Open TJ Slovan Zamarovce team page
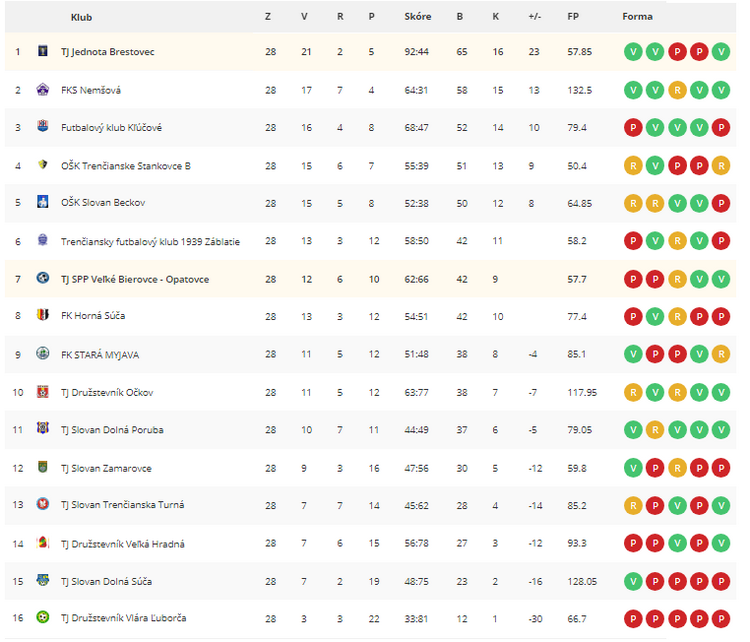750x642 pixels. pos(106,468)
